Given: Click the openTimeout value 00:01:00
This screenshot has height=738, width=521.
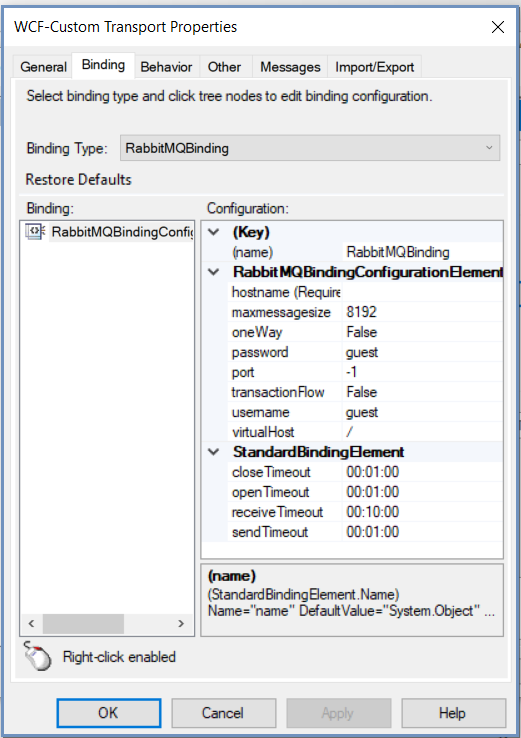Looking at the screenshot, I should click(422, 492).
